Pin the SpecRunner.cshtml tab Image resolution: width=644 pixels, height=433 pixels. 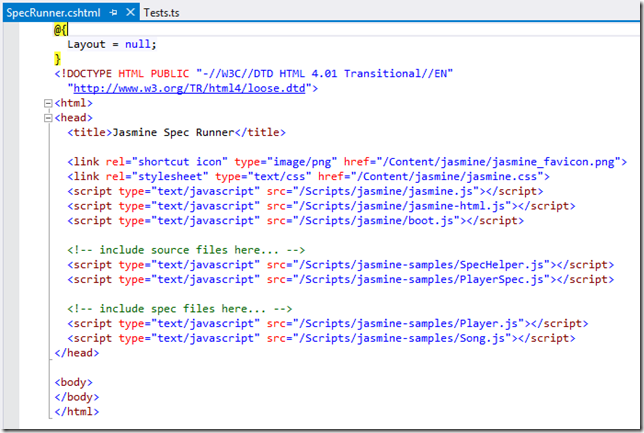(114, 13)
